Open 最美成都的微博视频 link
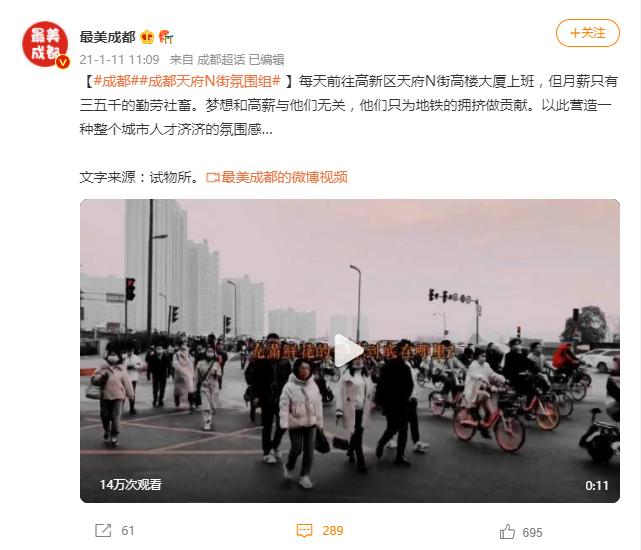This screenshot has height=550, width=641. pyautogui.click(x=285, y=177)
